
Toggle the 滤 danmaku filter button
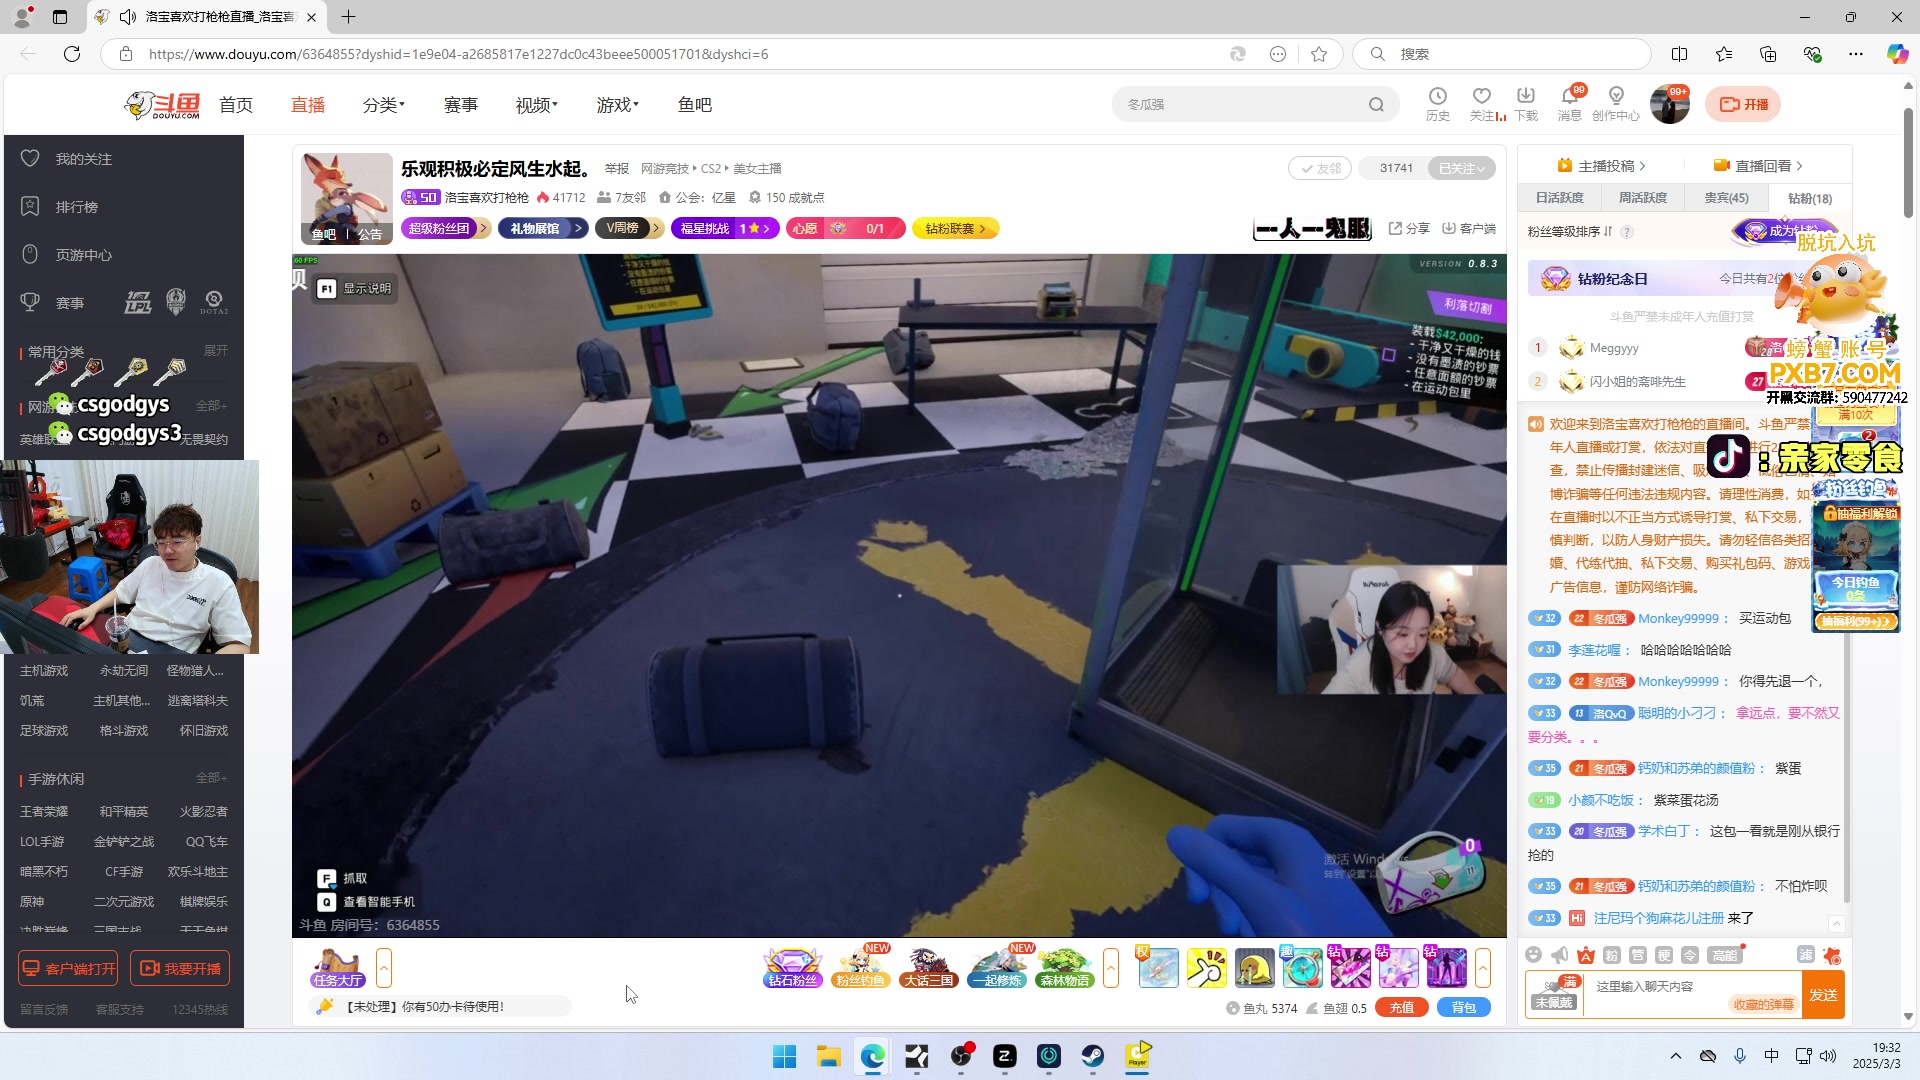1806,955
